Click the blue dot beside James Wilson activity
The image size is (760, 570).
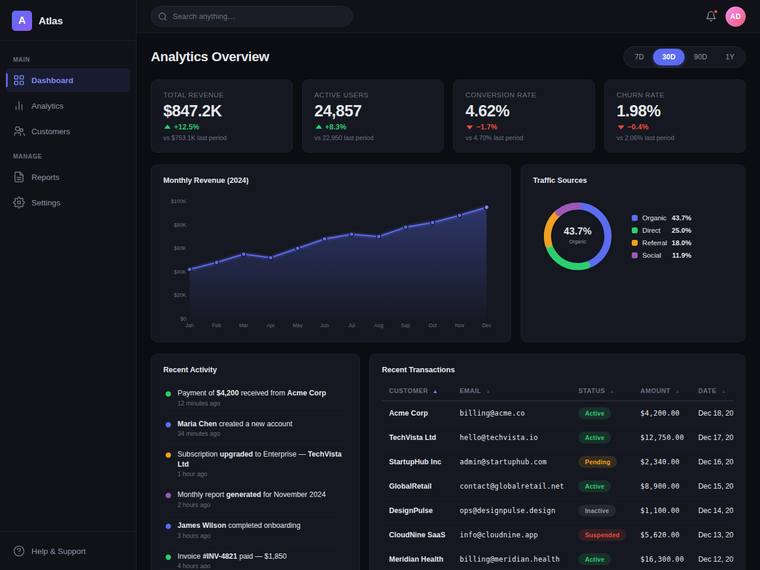pyautogui.click(x=168, y=526)
